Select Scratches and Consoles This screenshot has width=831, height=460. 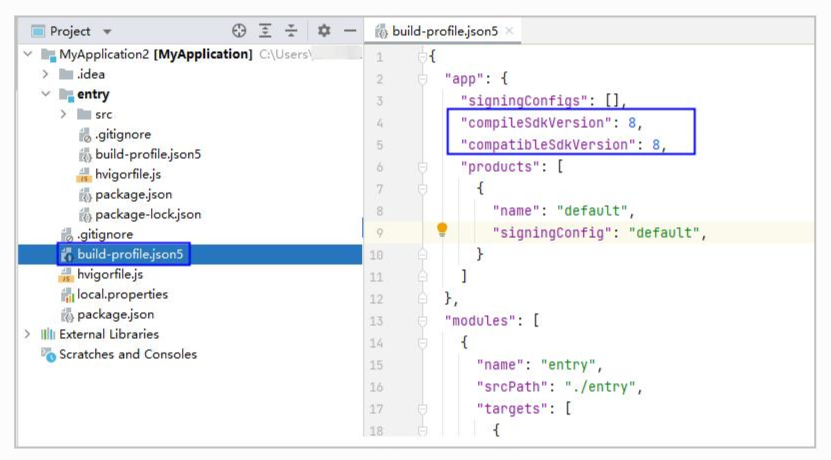[128, 354]
